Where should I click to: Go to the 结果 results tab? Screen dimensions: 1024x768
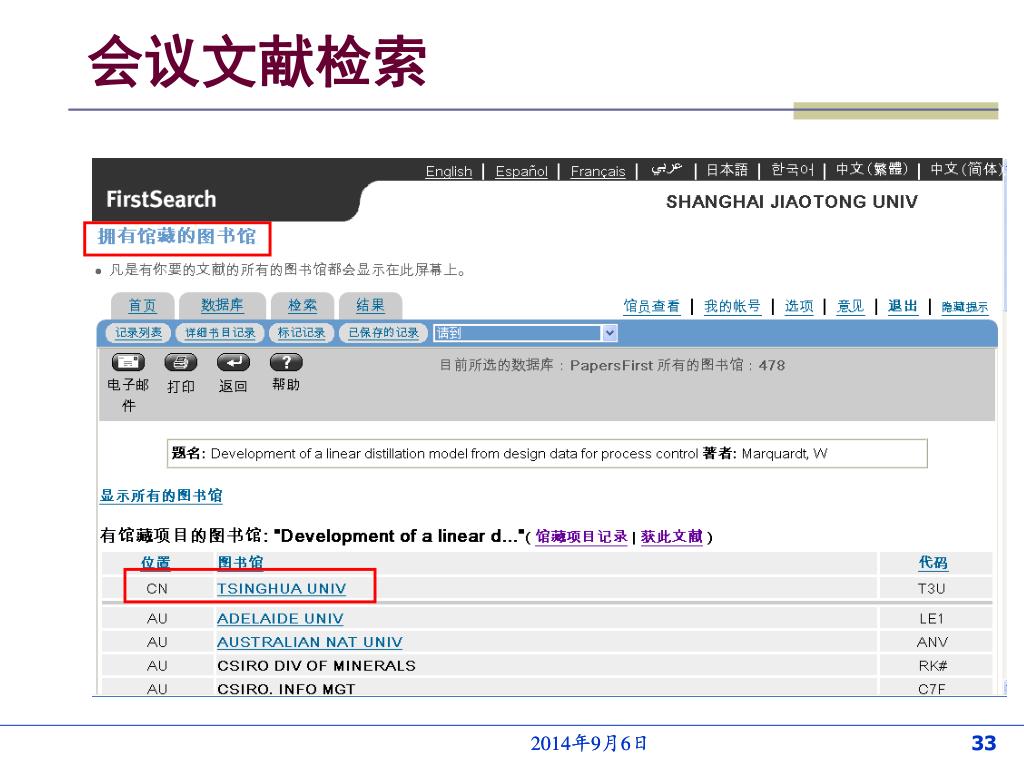[370, 305]
